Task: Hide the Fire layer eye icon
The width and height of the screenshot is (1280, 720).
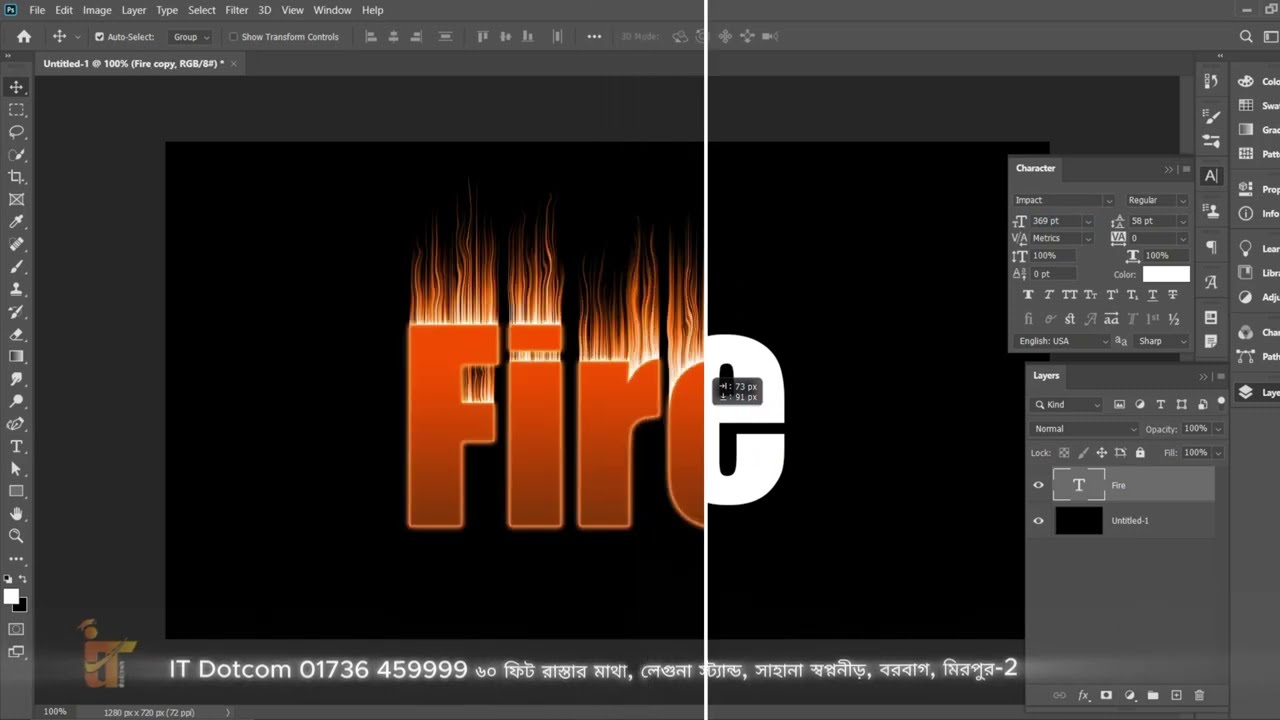Action: coord(1038,485)
